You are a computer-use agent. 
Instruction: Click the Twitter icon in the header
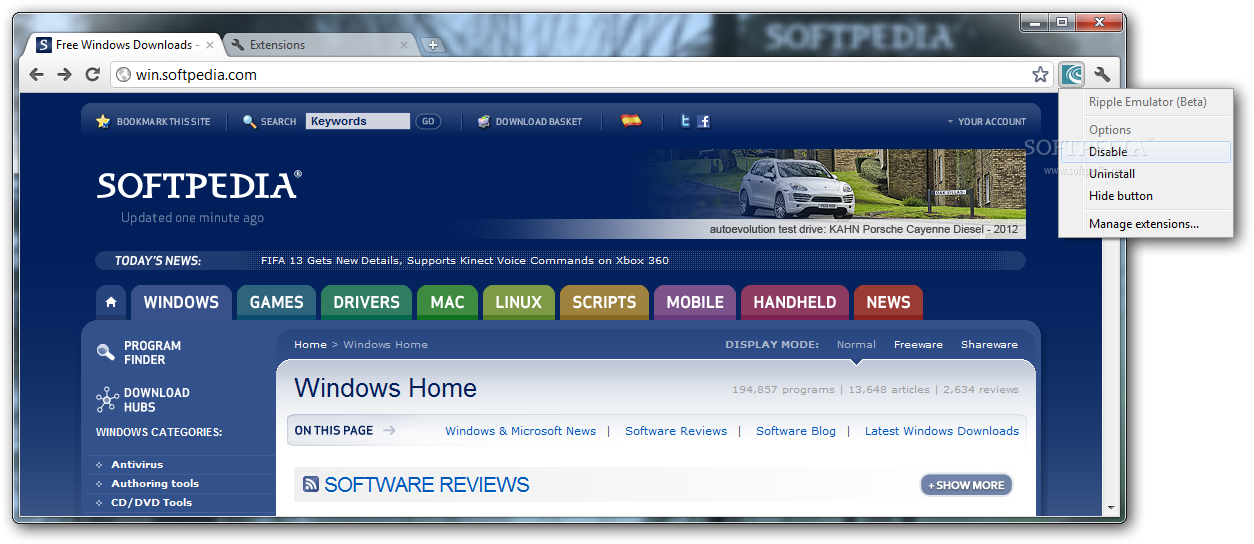[x=686, y=121]
